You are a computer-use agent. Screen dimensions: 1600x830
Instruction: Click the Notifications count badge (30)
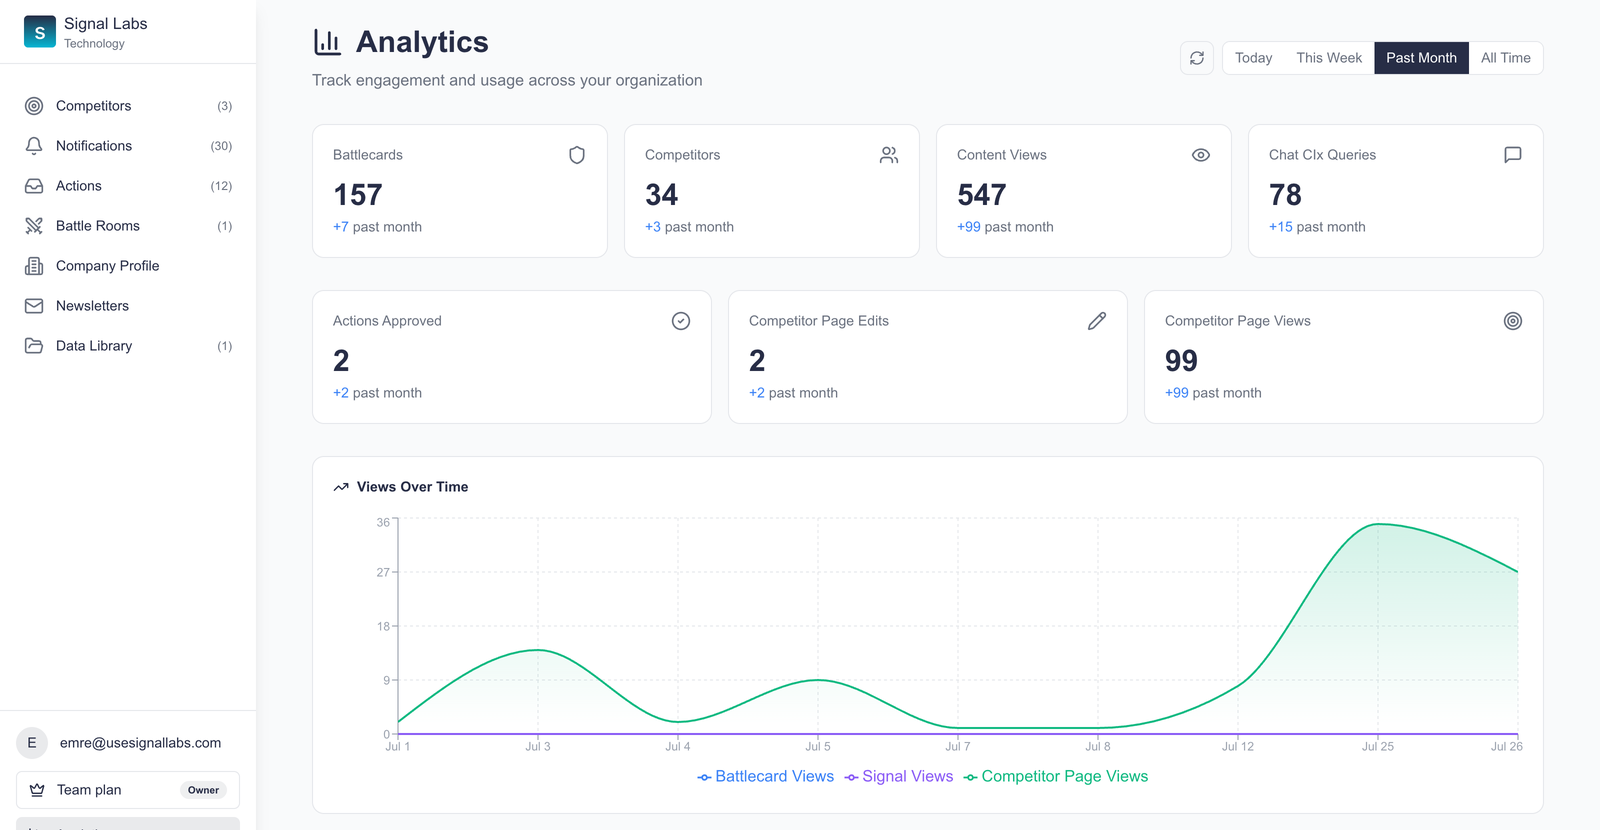pos(221,146)
